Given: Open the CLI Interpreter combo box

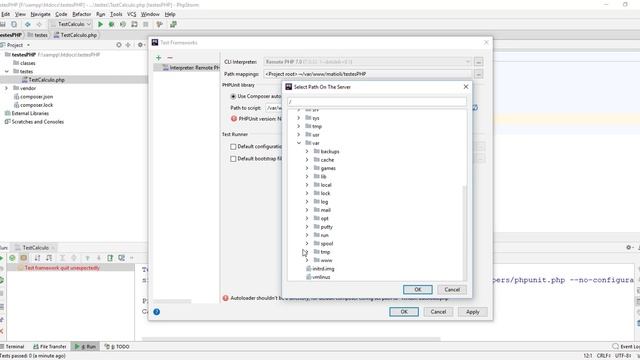Looking at the screenshot, I should (368, 62).
